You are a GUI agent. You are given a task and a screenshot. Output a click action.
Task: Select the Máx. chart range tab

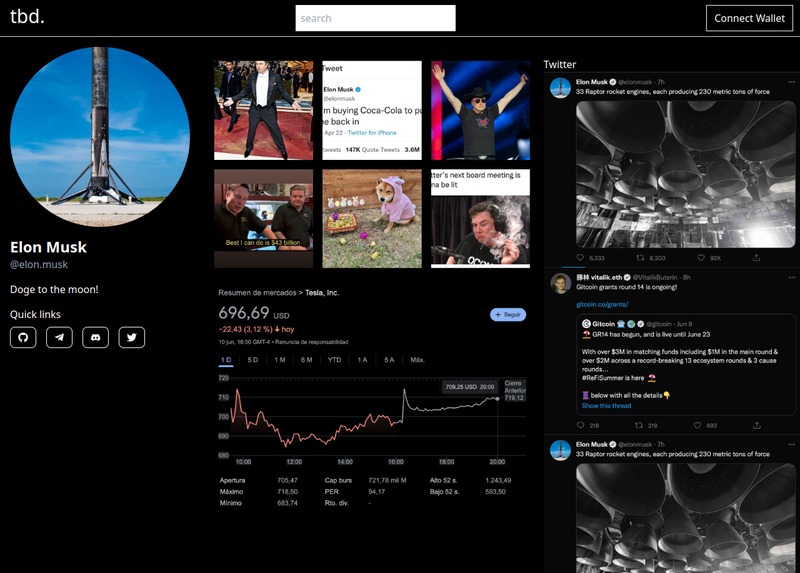(x=417, y=360)
